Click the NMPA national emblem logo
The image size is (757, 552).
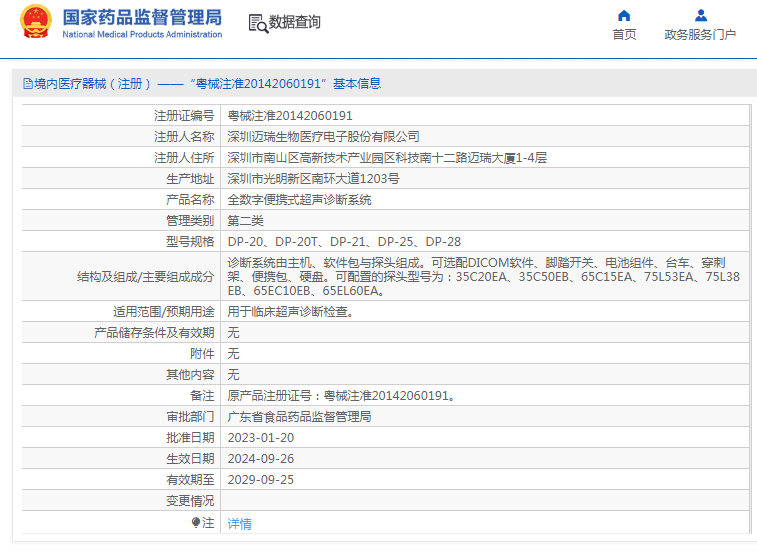tap(35, 22)
